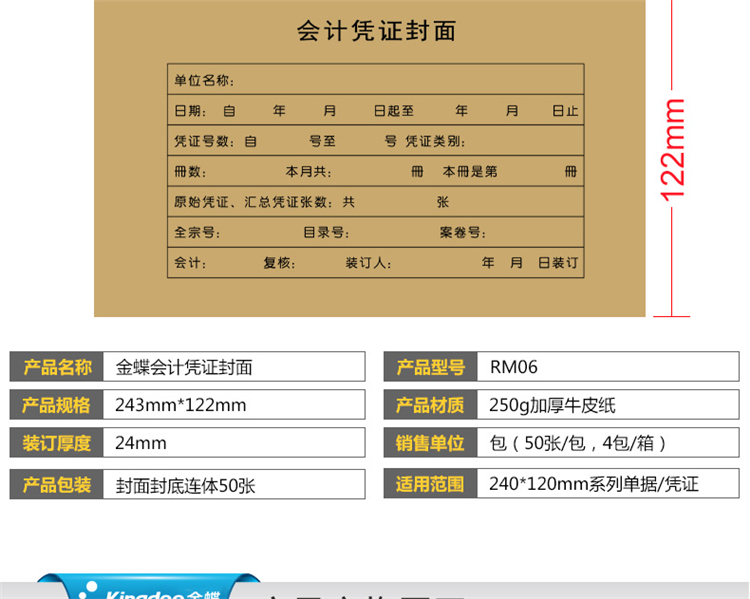Select the 243mm*122mm specification value

[181, 405]
